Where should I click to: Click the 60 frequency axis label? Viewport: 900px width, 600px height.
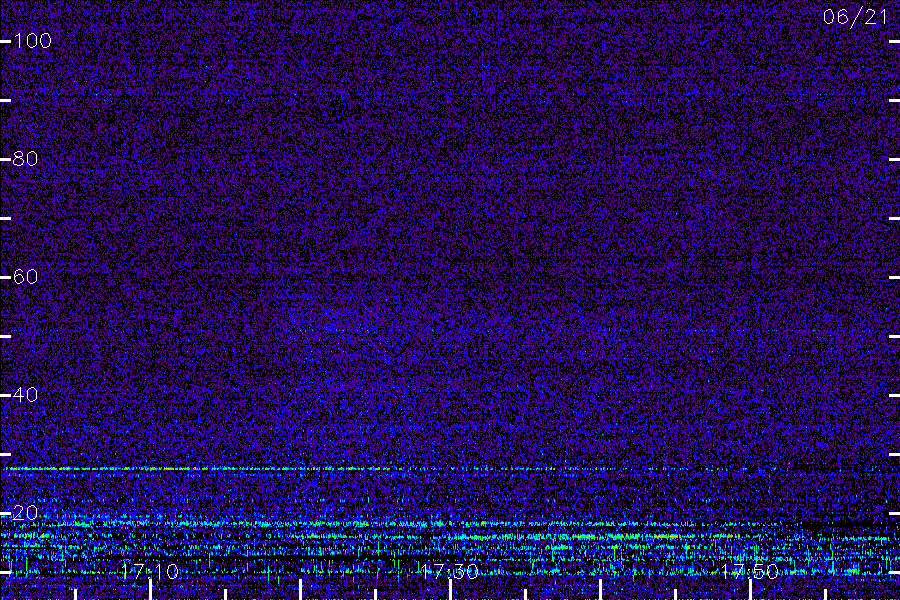[x=25, y=277]
